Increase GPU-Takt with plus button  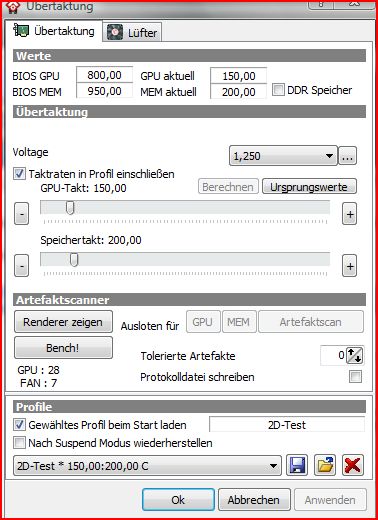pos(350,213)
